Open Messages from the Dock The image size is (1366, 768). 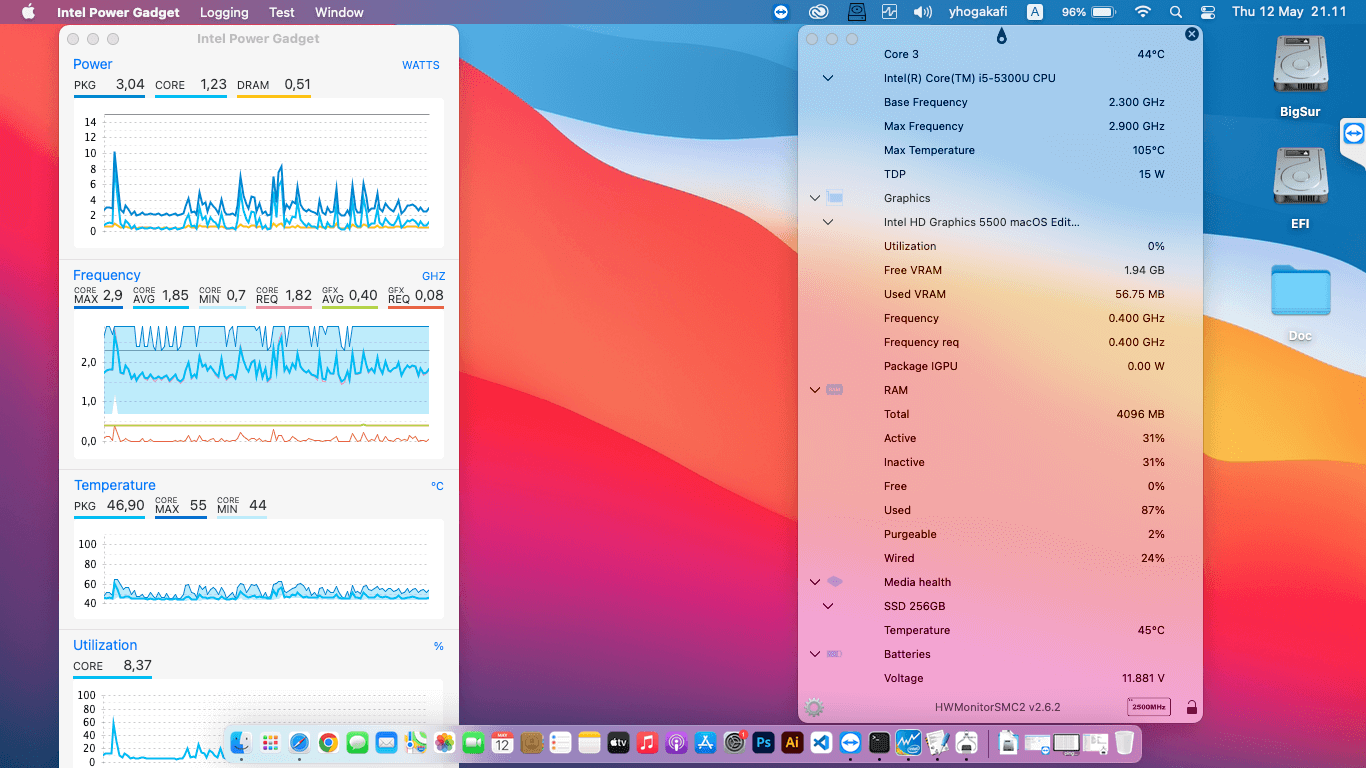(x=357, y=742)
